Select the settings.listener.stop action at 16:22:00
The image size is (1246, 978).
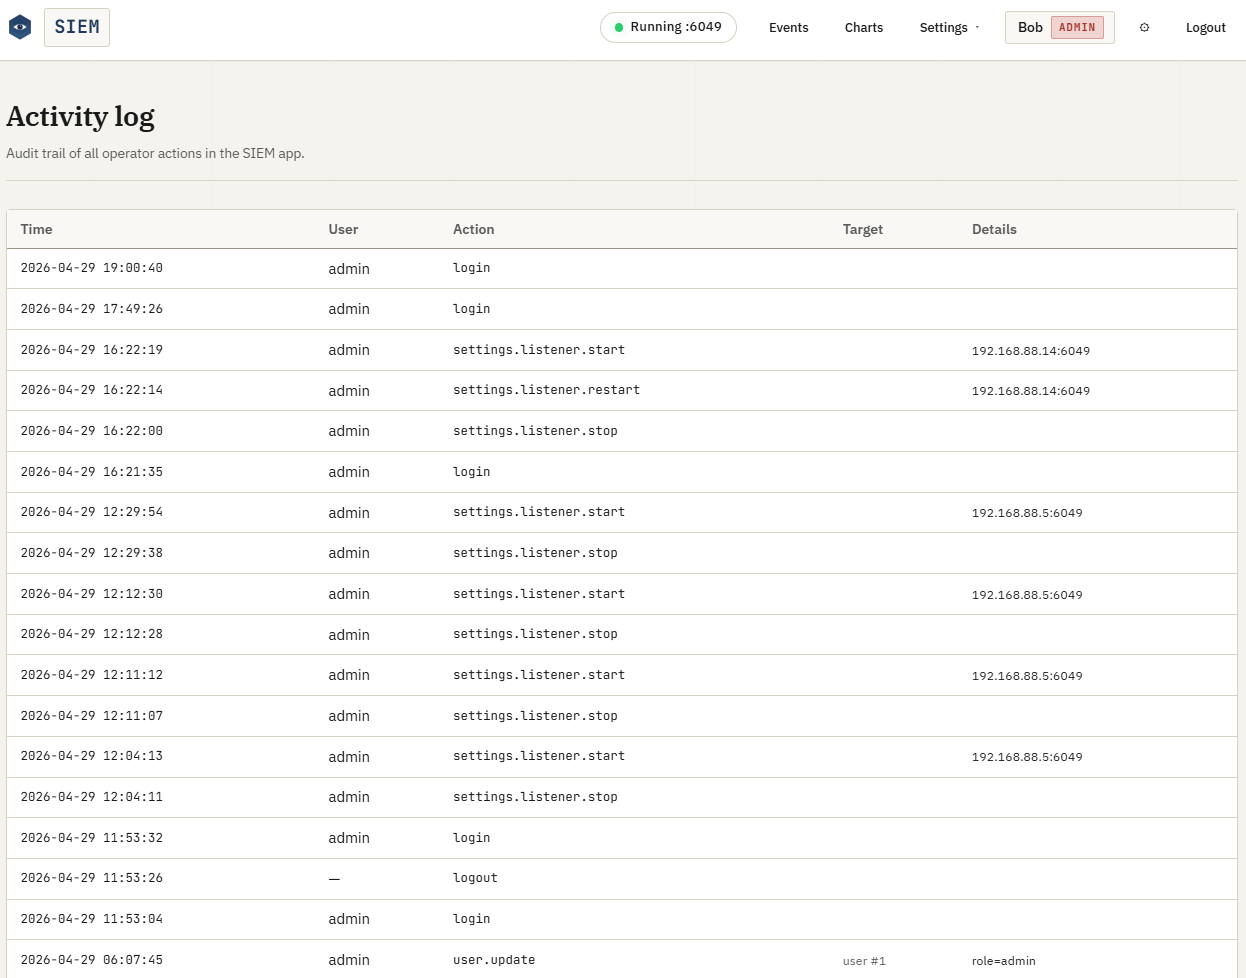tap(535, 431)
